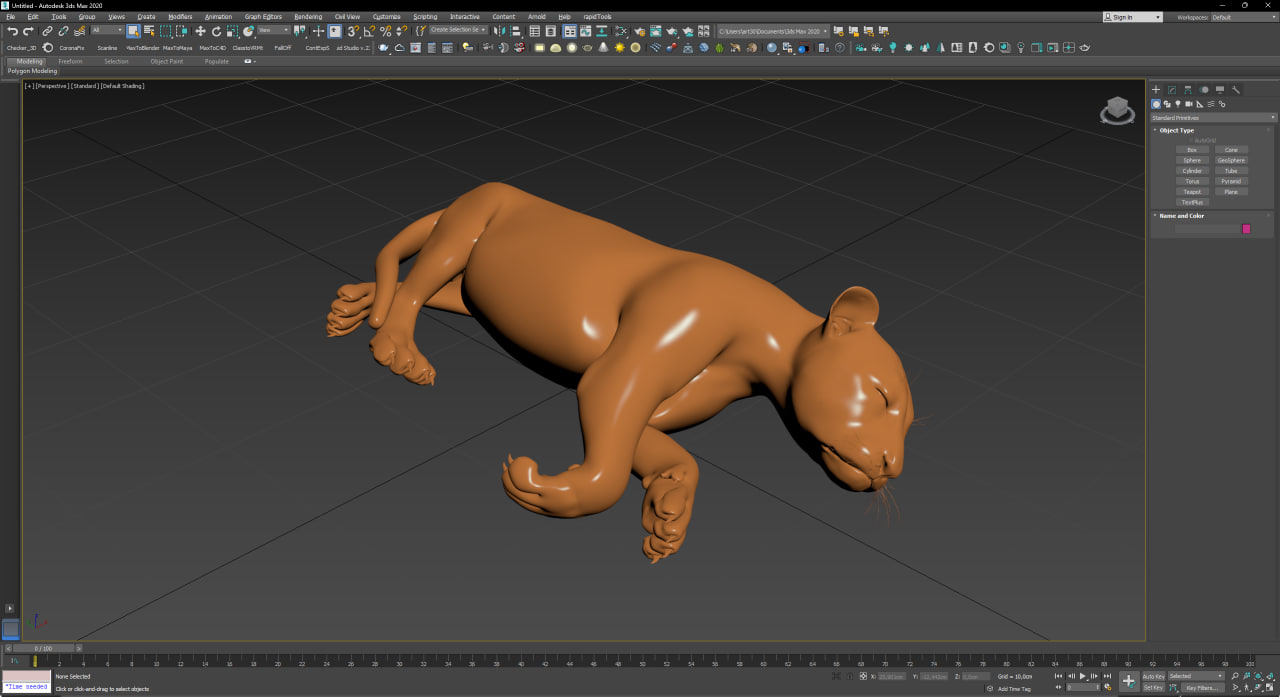The image size is (1280, 697).
Task: Open Standard Primitives category dropdown
Action: pyautogui.click(x=1213, y=118)
